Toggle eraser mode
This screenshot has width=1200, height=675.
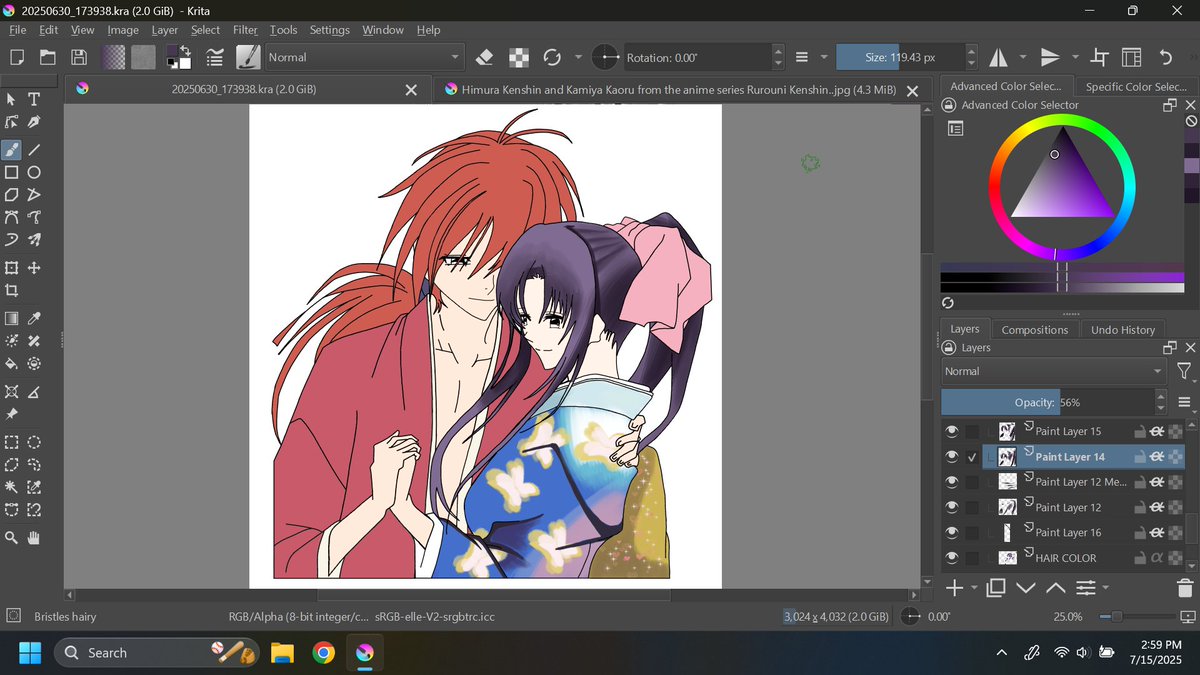485,57
